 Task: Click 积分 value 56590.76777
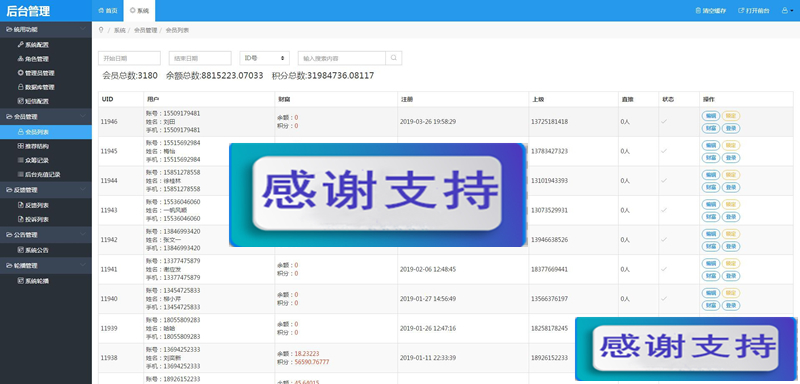coord(311,362)
